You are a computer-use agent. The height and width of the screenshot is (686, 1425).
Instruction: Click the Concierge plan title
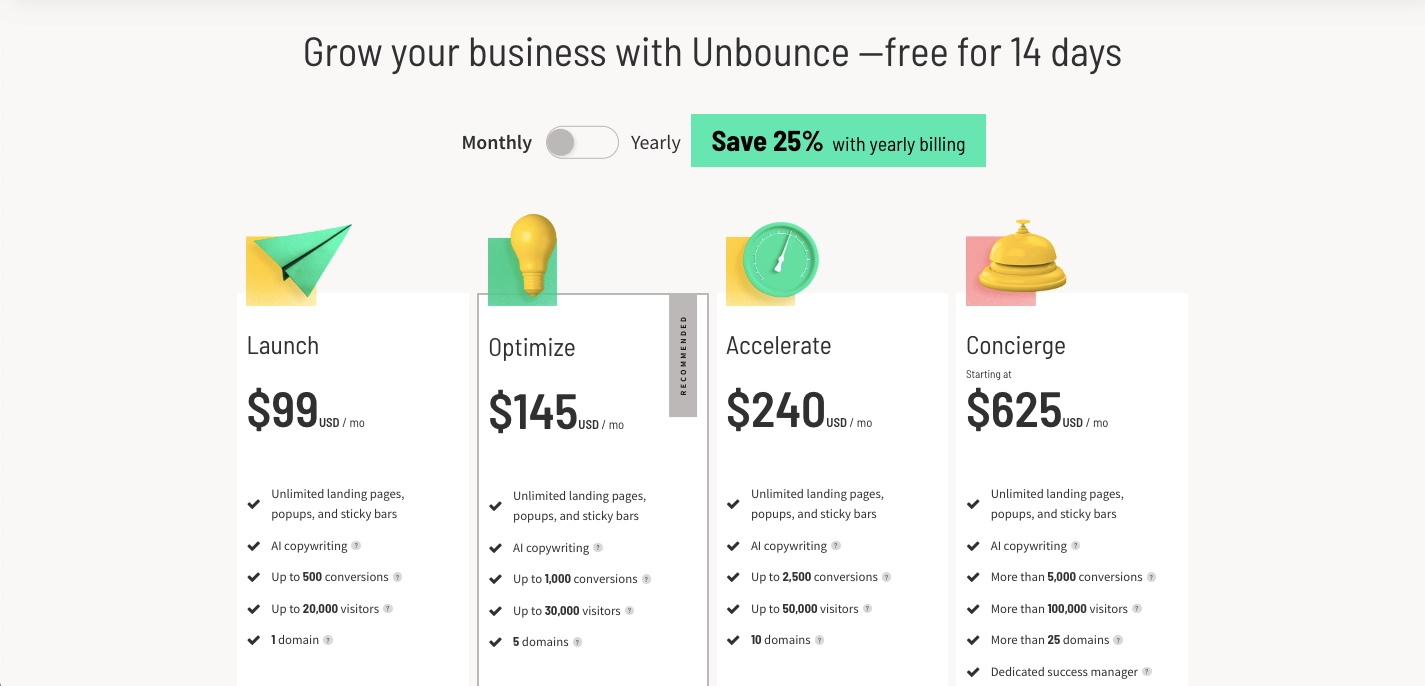1015,346
